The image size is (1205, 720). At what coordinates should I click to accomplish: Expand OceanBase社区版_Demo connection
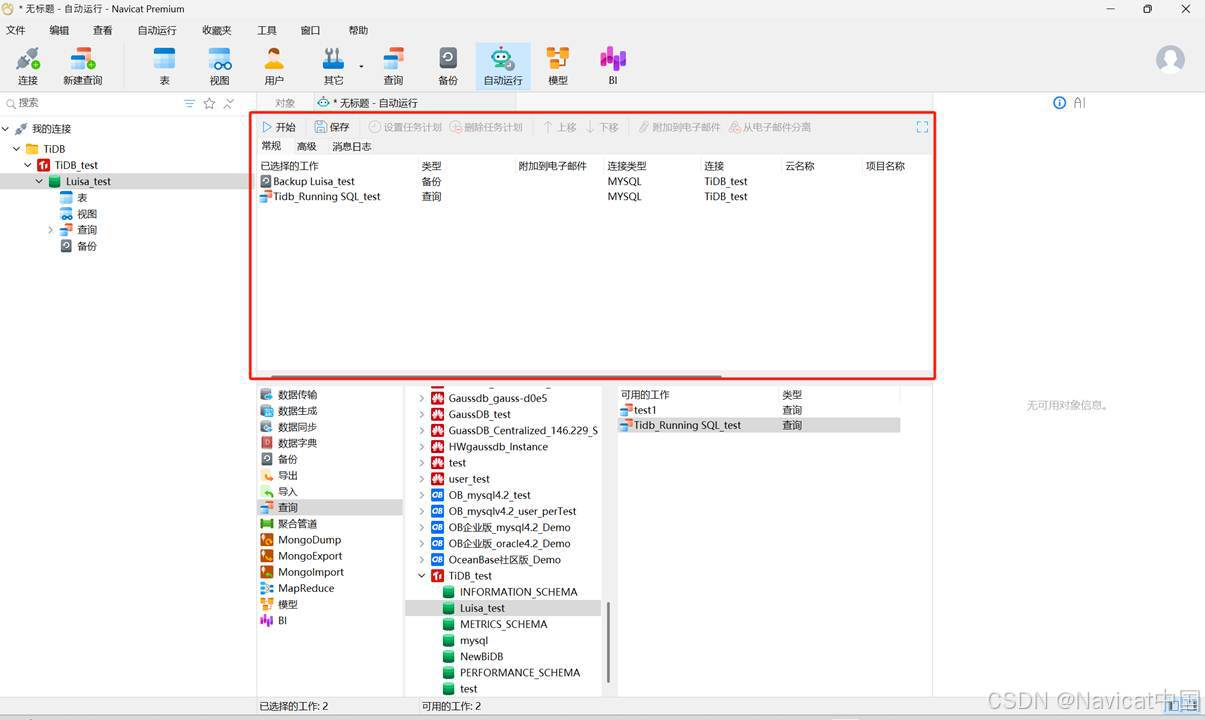point(422,560)
